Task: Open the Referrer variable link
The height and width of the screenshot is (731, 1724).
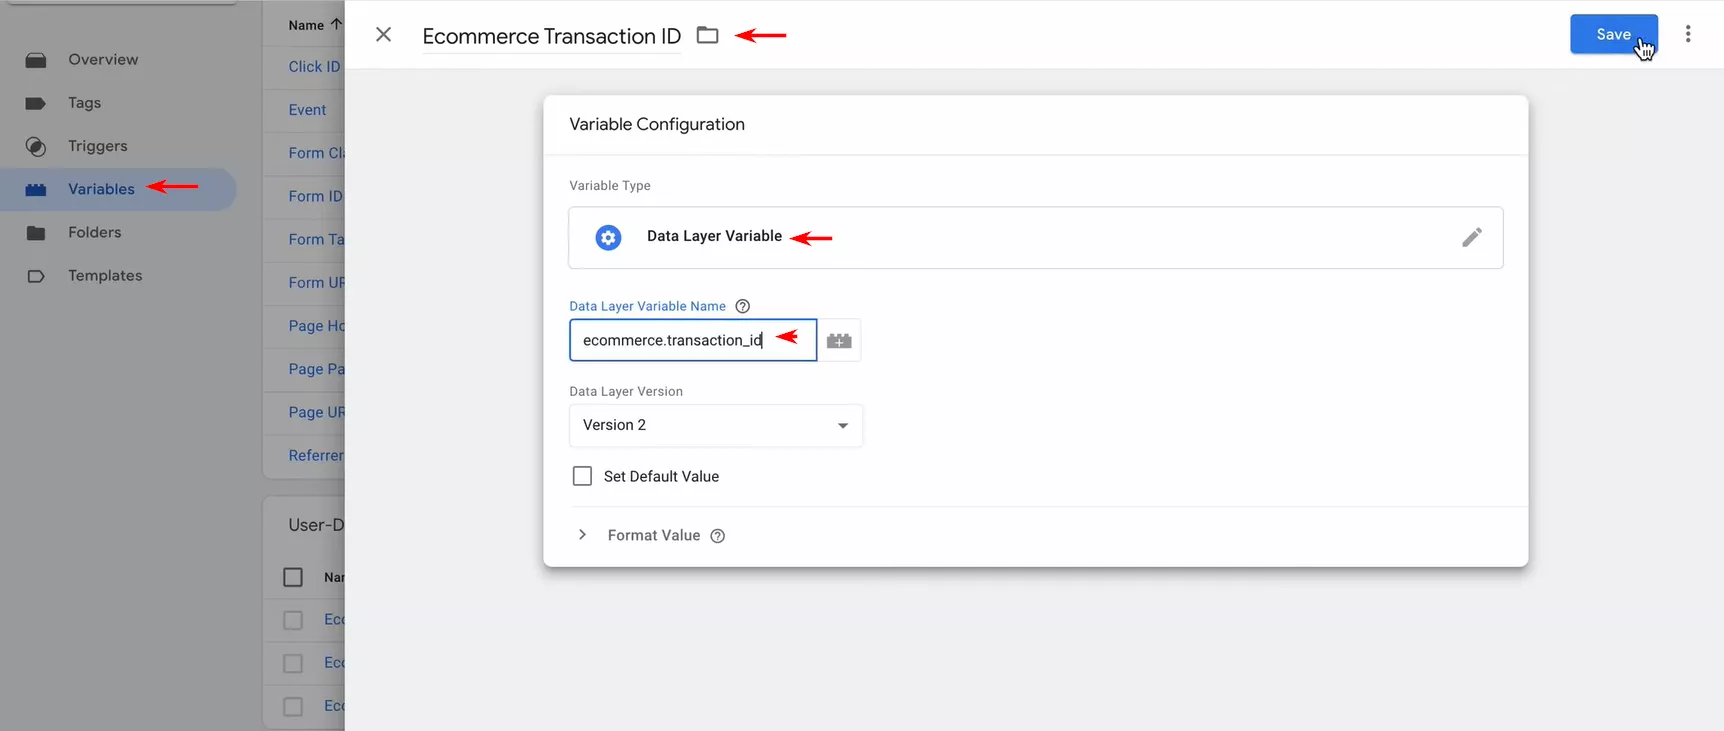Action: [x=316, y=455]
